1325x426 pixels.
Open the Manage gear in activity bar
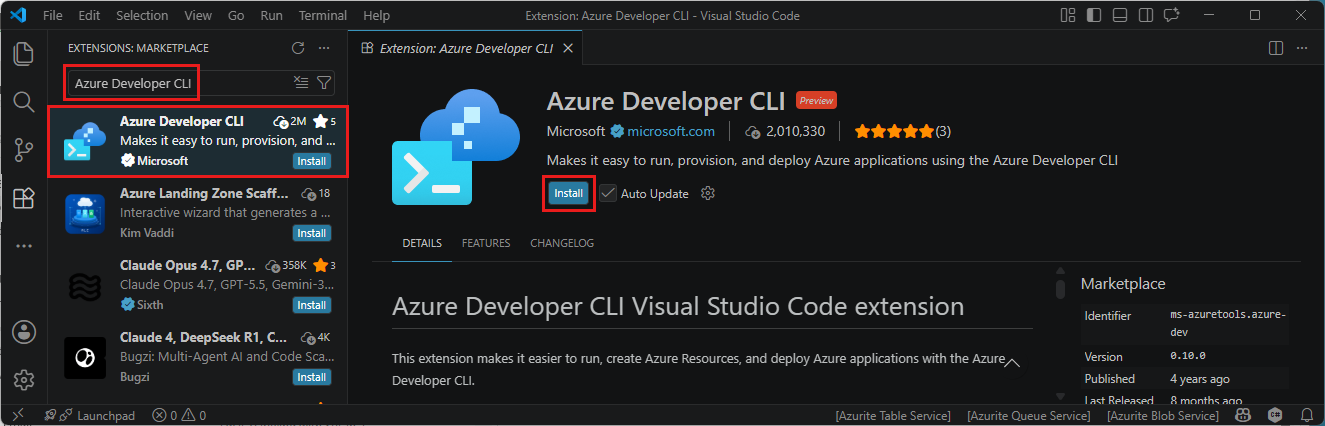tap(23, 380)
